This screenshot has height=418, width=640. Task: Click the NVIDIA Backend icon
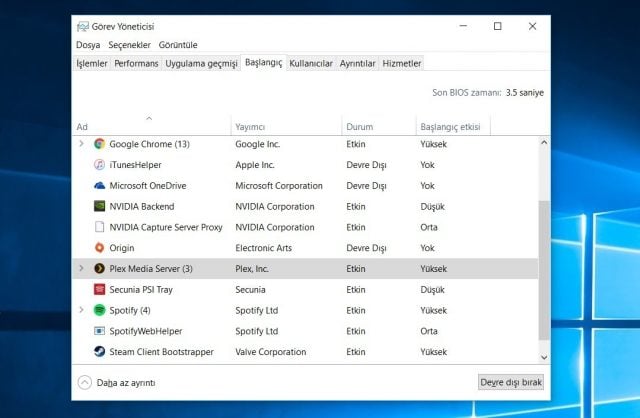pyautogui.click(x=99, y=206)
